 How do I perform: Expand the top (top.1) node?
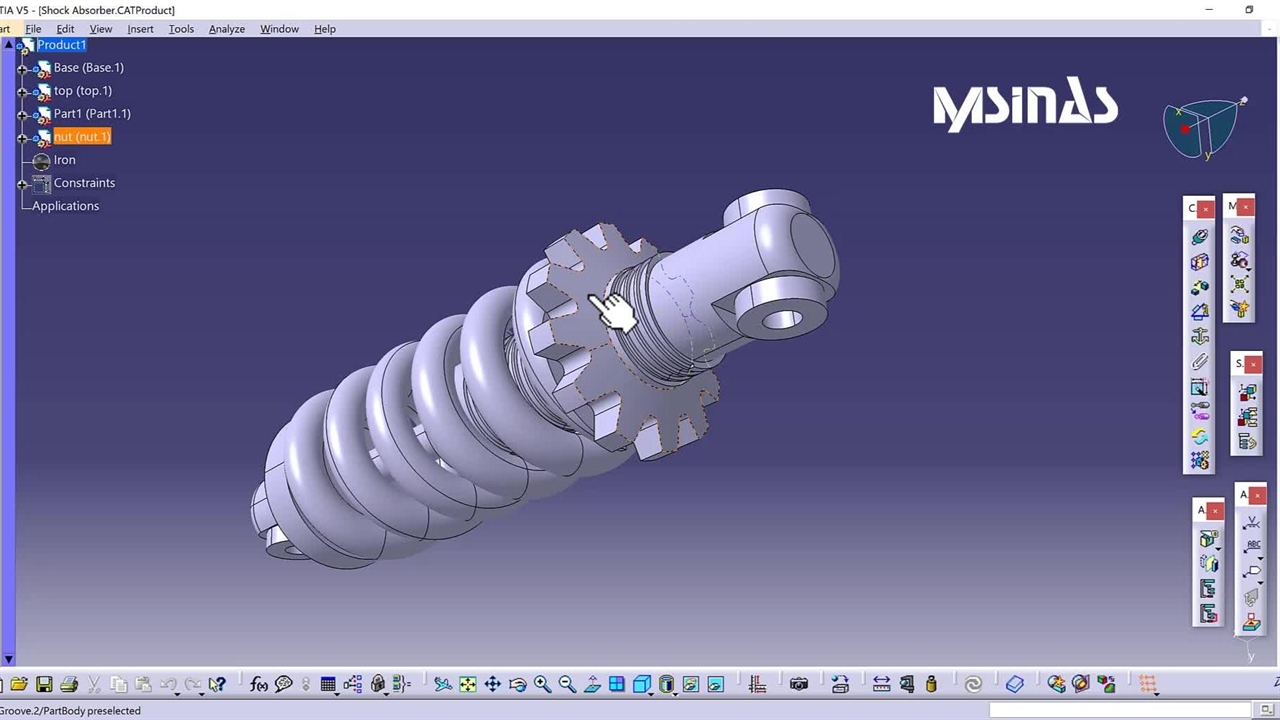(x=22, y=91)
